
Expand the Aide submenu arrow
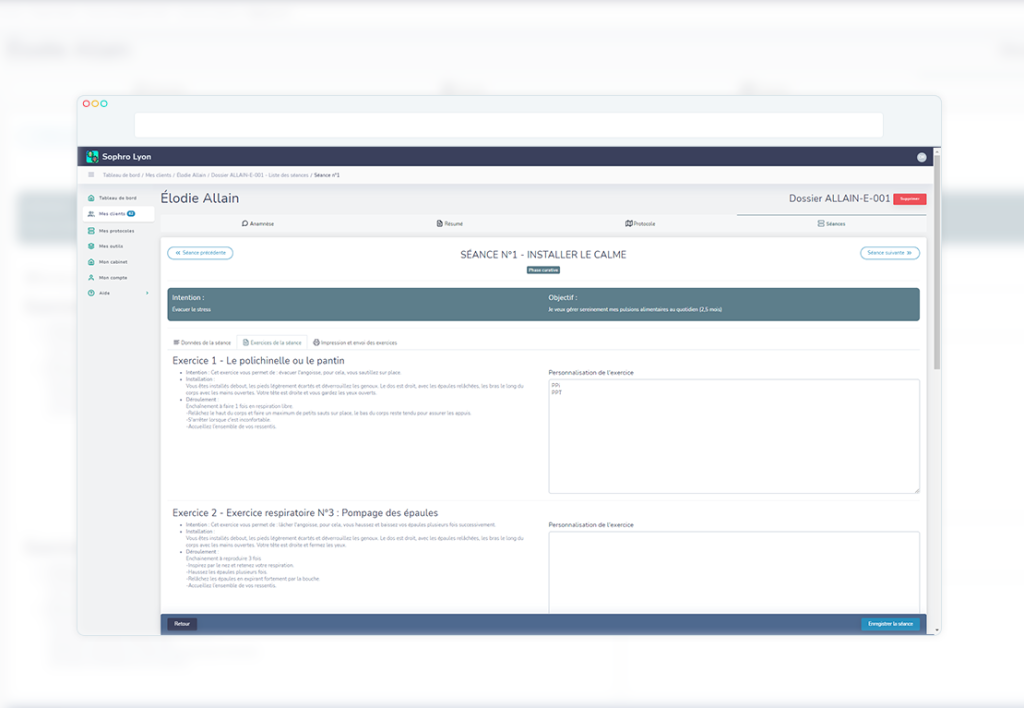(x=147, y=293)
